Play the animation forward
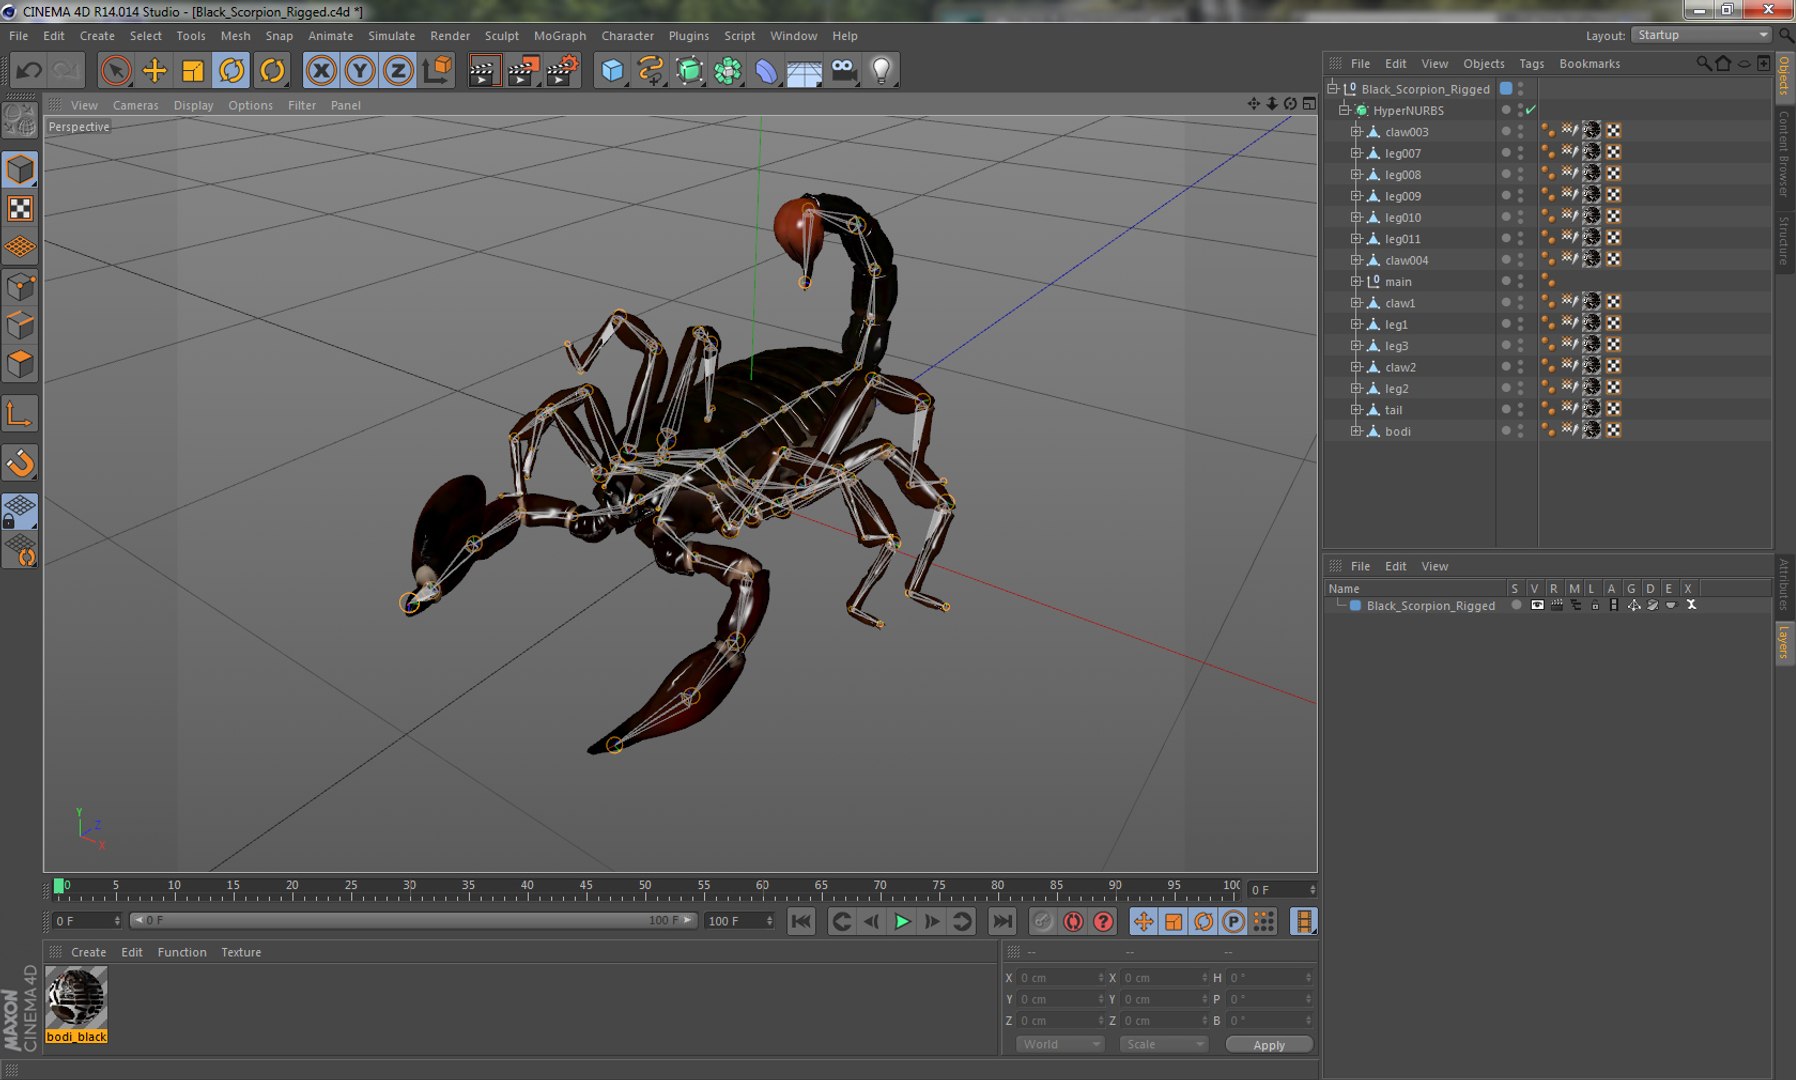Viewport: 1796px width, 1080px height. [x=902, y=921]
